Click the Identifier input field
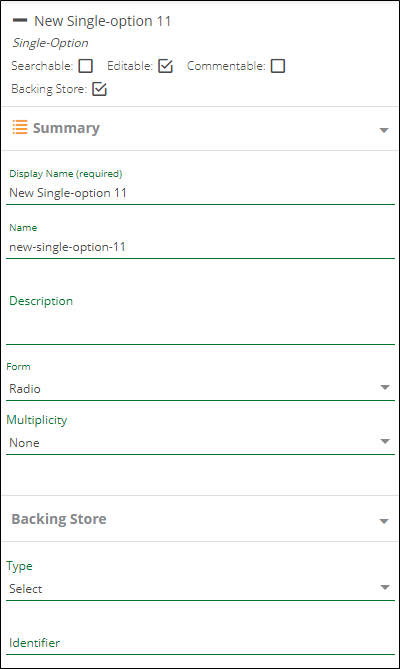 point(200,643)
